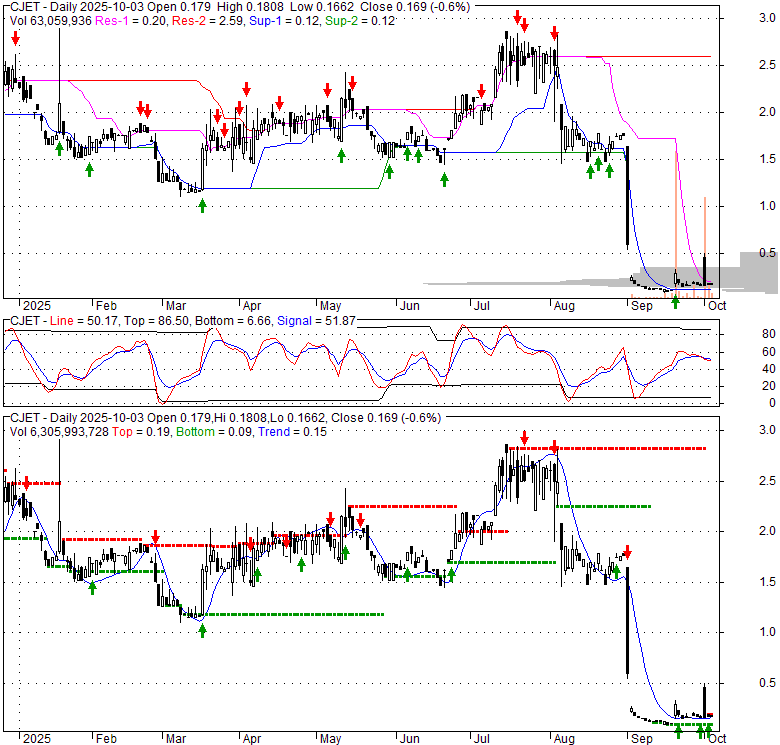Click the 0 value on the oscillator axis
Image resolution: width=780 pixels, height=745 pixels.
point(772,403)
